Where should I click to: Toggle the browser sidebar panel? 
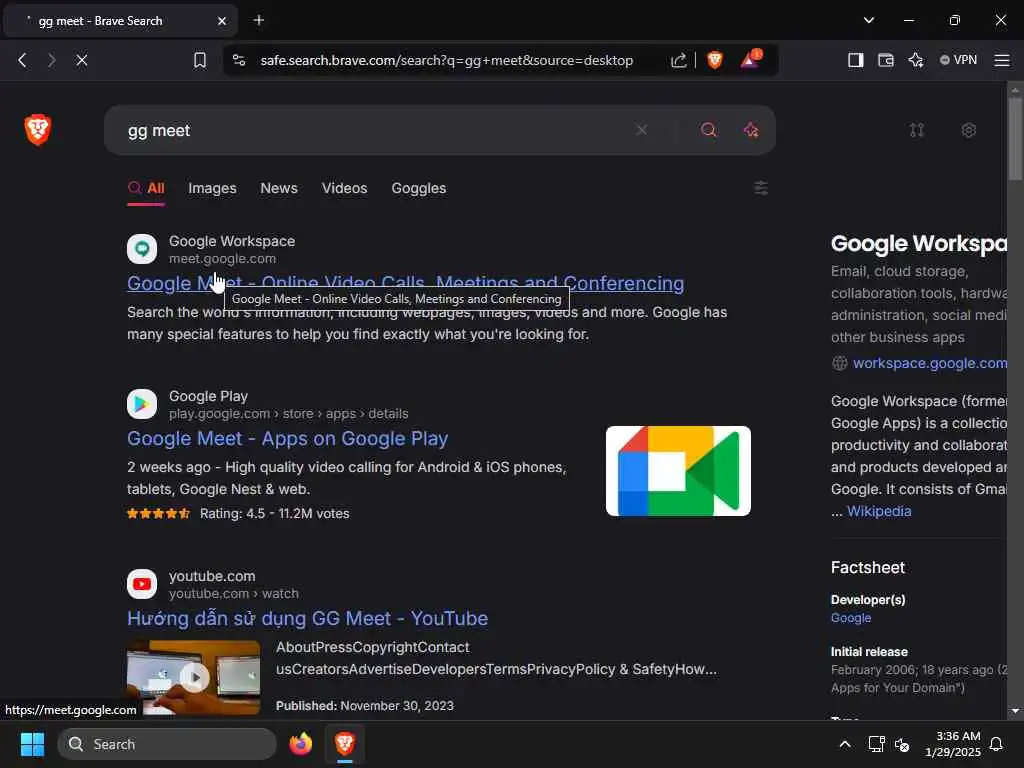coord(856,60)
